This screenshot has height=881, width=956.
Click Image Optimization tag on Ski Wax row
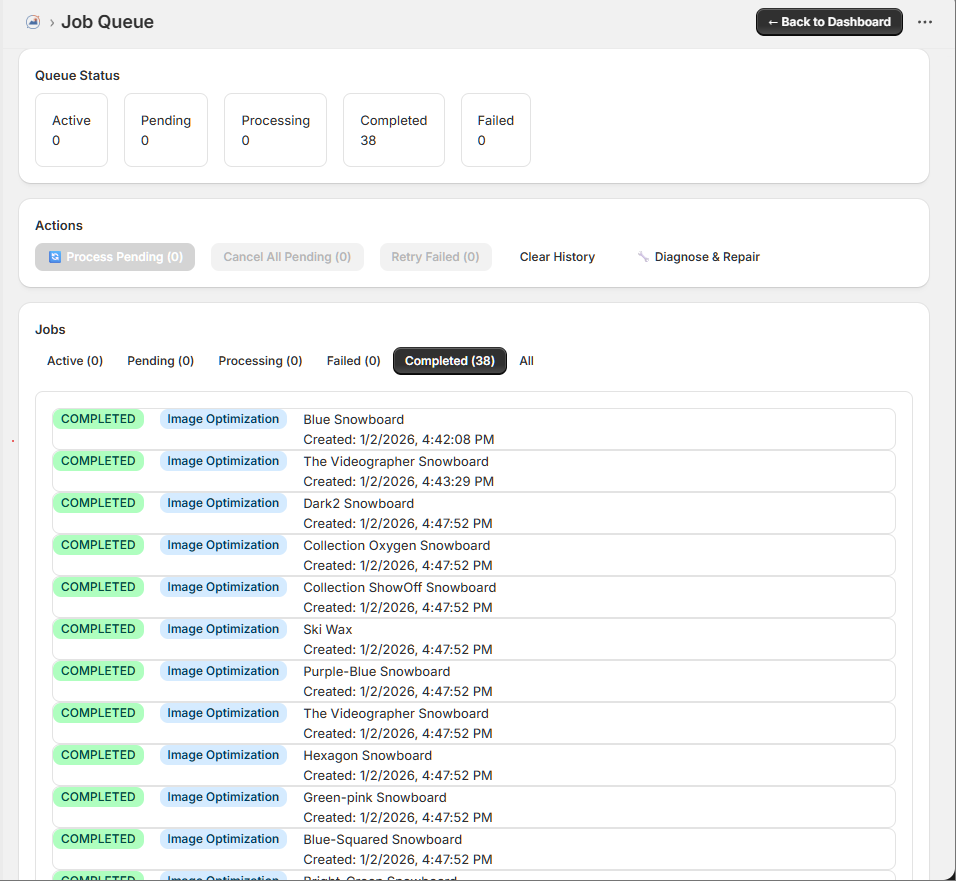point(223,629)
